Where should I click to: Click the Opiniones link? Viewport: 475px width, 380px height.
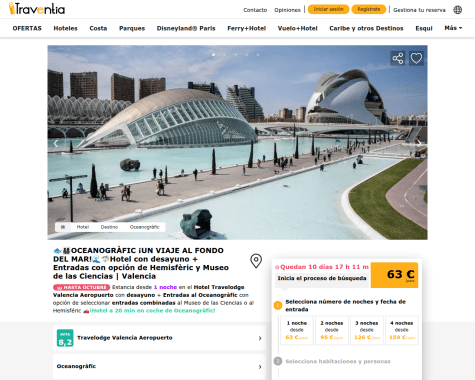coord(287,10)
